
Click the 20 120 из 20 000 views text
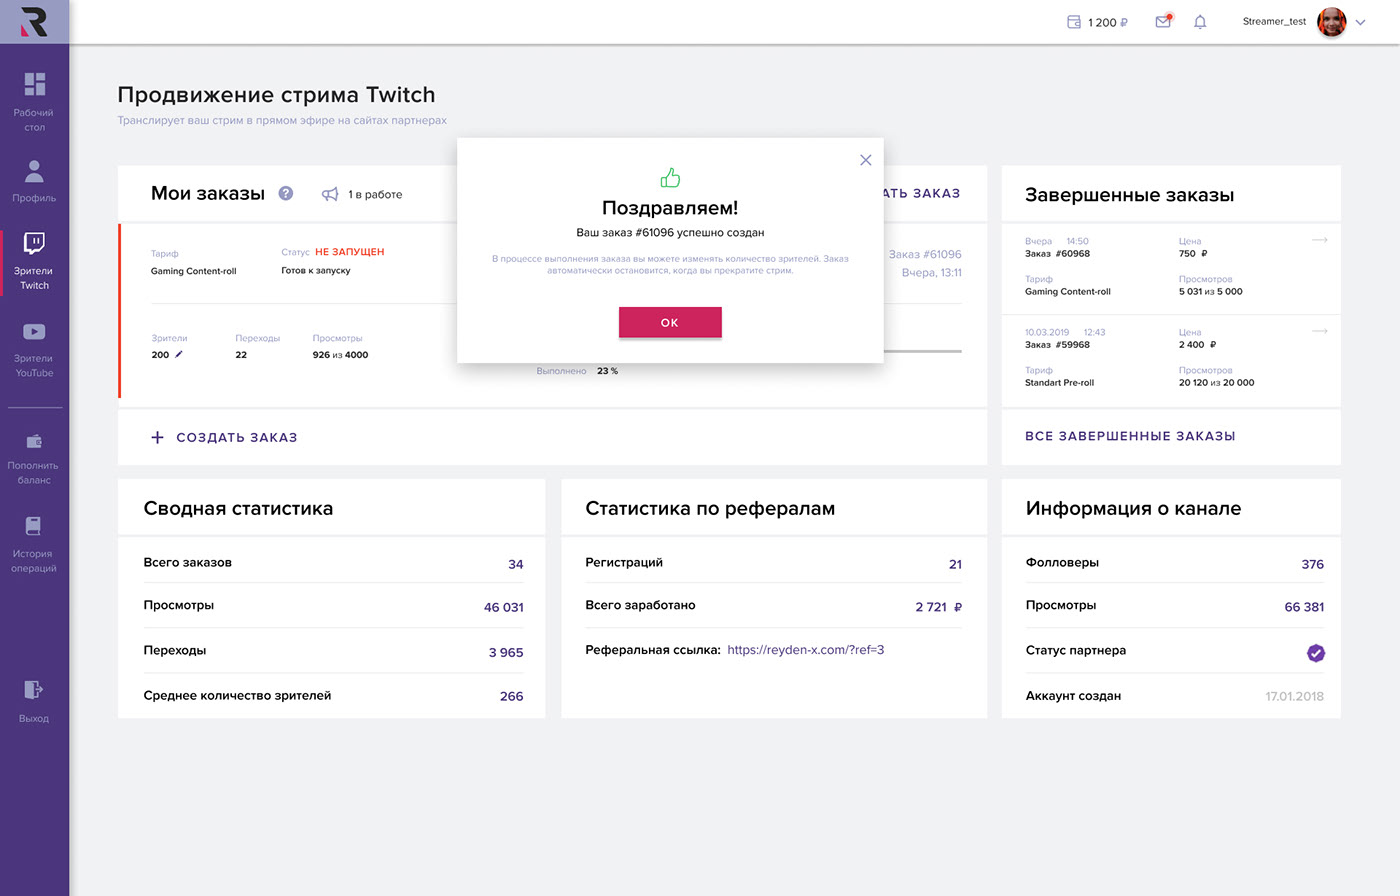(1216, 383)
